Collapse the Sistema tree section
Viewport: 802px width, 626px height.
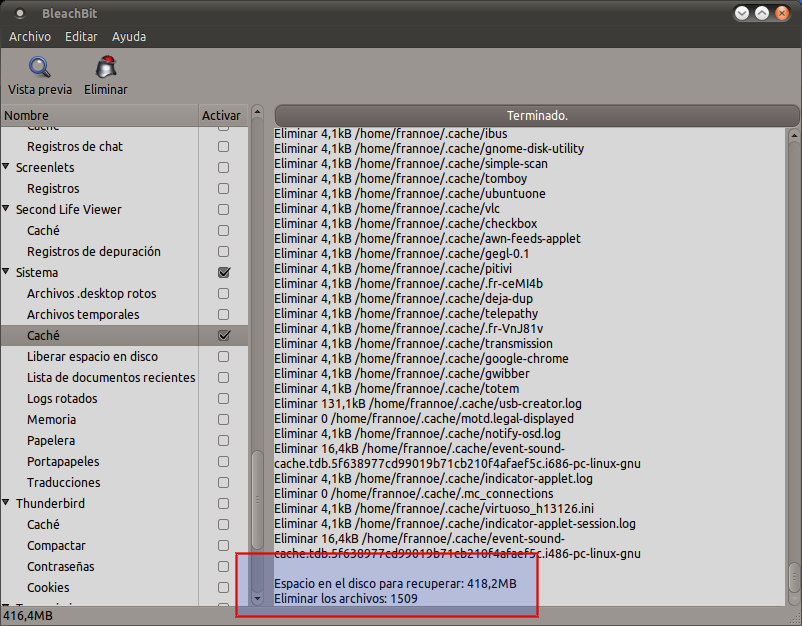coord(8,273)
